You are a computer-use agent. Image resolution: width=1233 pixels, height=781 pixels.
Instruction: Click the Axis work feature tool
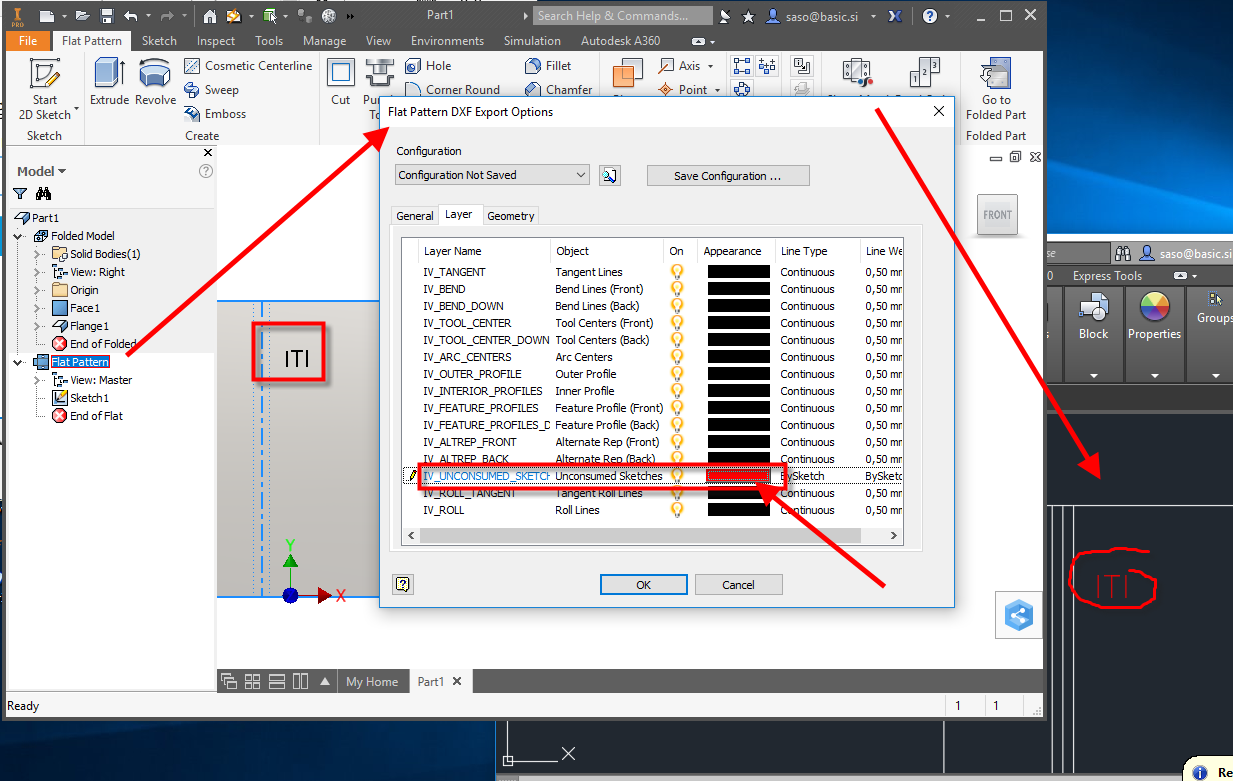coord(680,66)
